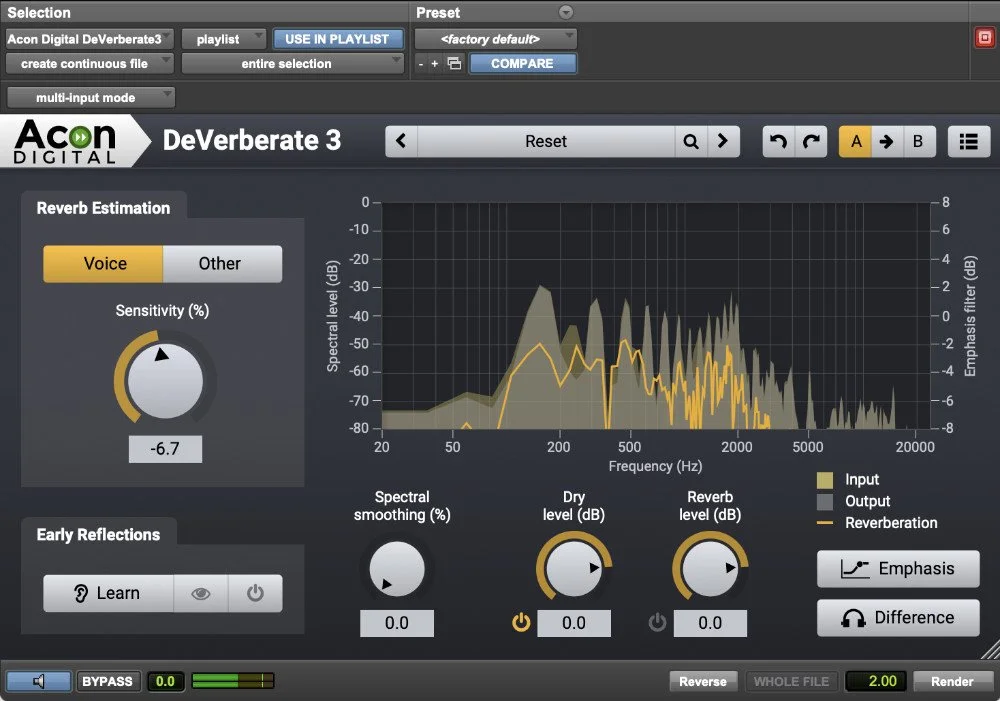This screenshot has width=1000, height=701.
Task: Open the plugin list menu icon
Action: 969,141
